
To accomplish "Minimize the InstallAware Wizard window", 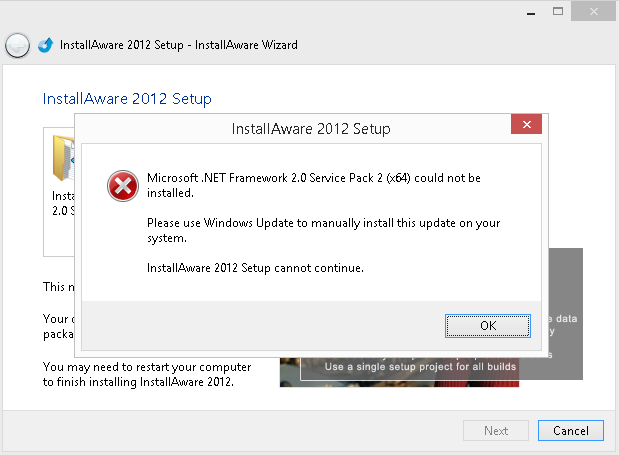I will 531,12.
